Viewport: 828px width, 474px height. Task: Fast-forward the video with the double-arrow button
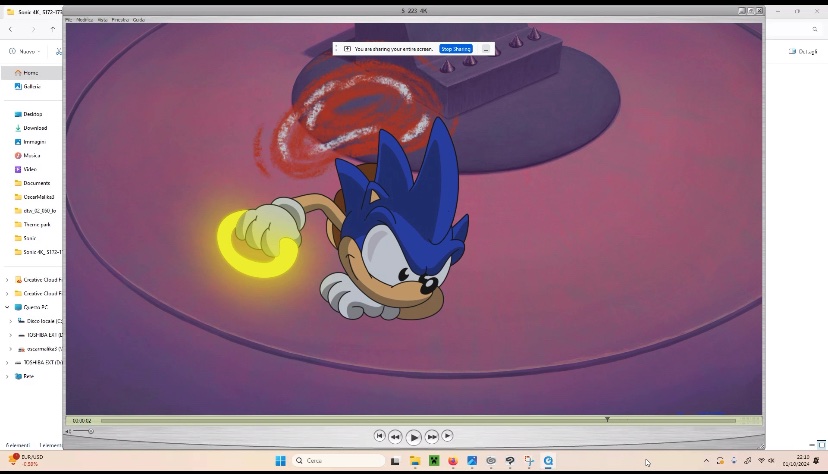(x=431, y=437)
